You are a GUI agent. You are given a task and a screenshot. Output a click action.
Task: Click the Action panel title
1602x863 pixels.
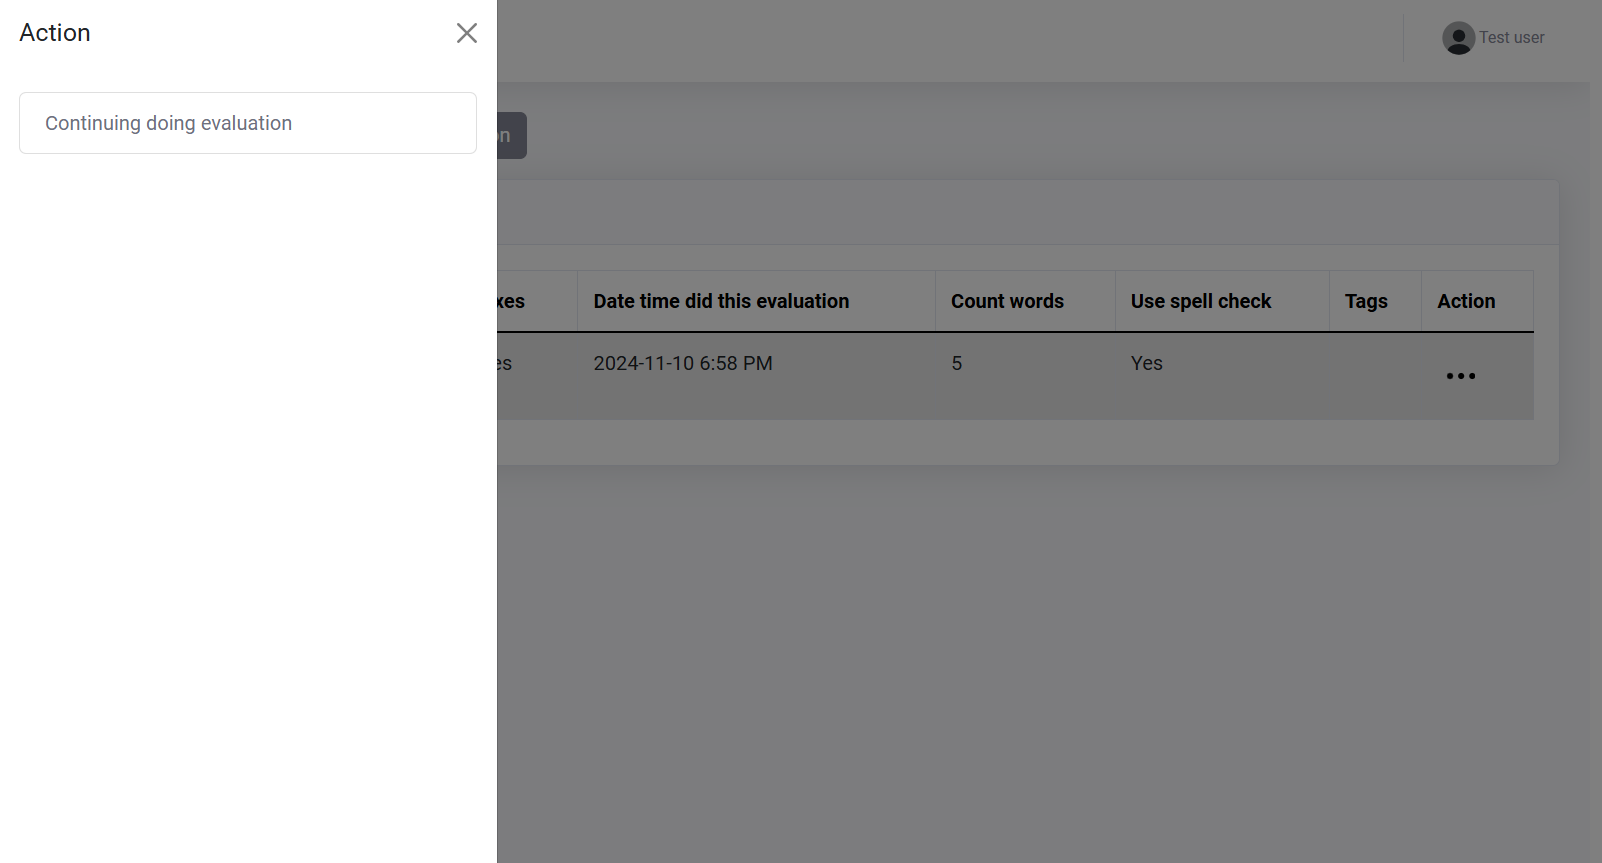(55, 33)
